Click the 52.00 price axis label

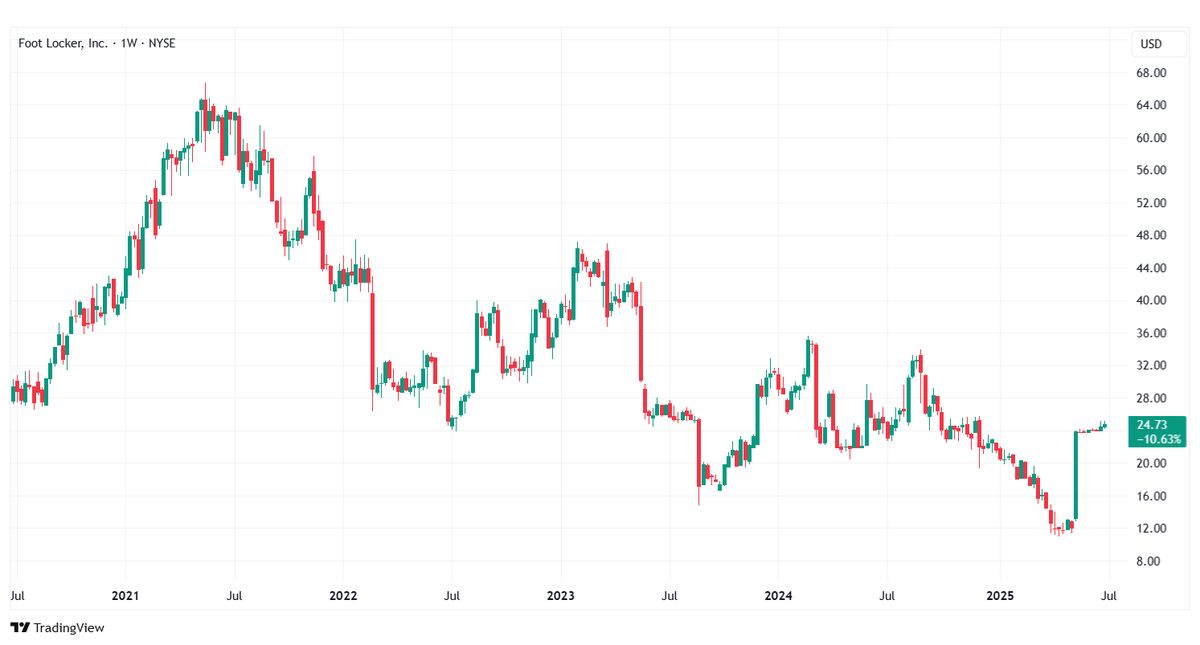click(x=1153, y=203)
